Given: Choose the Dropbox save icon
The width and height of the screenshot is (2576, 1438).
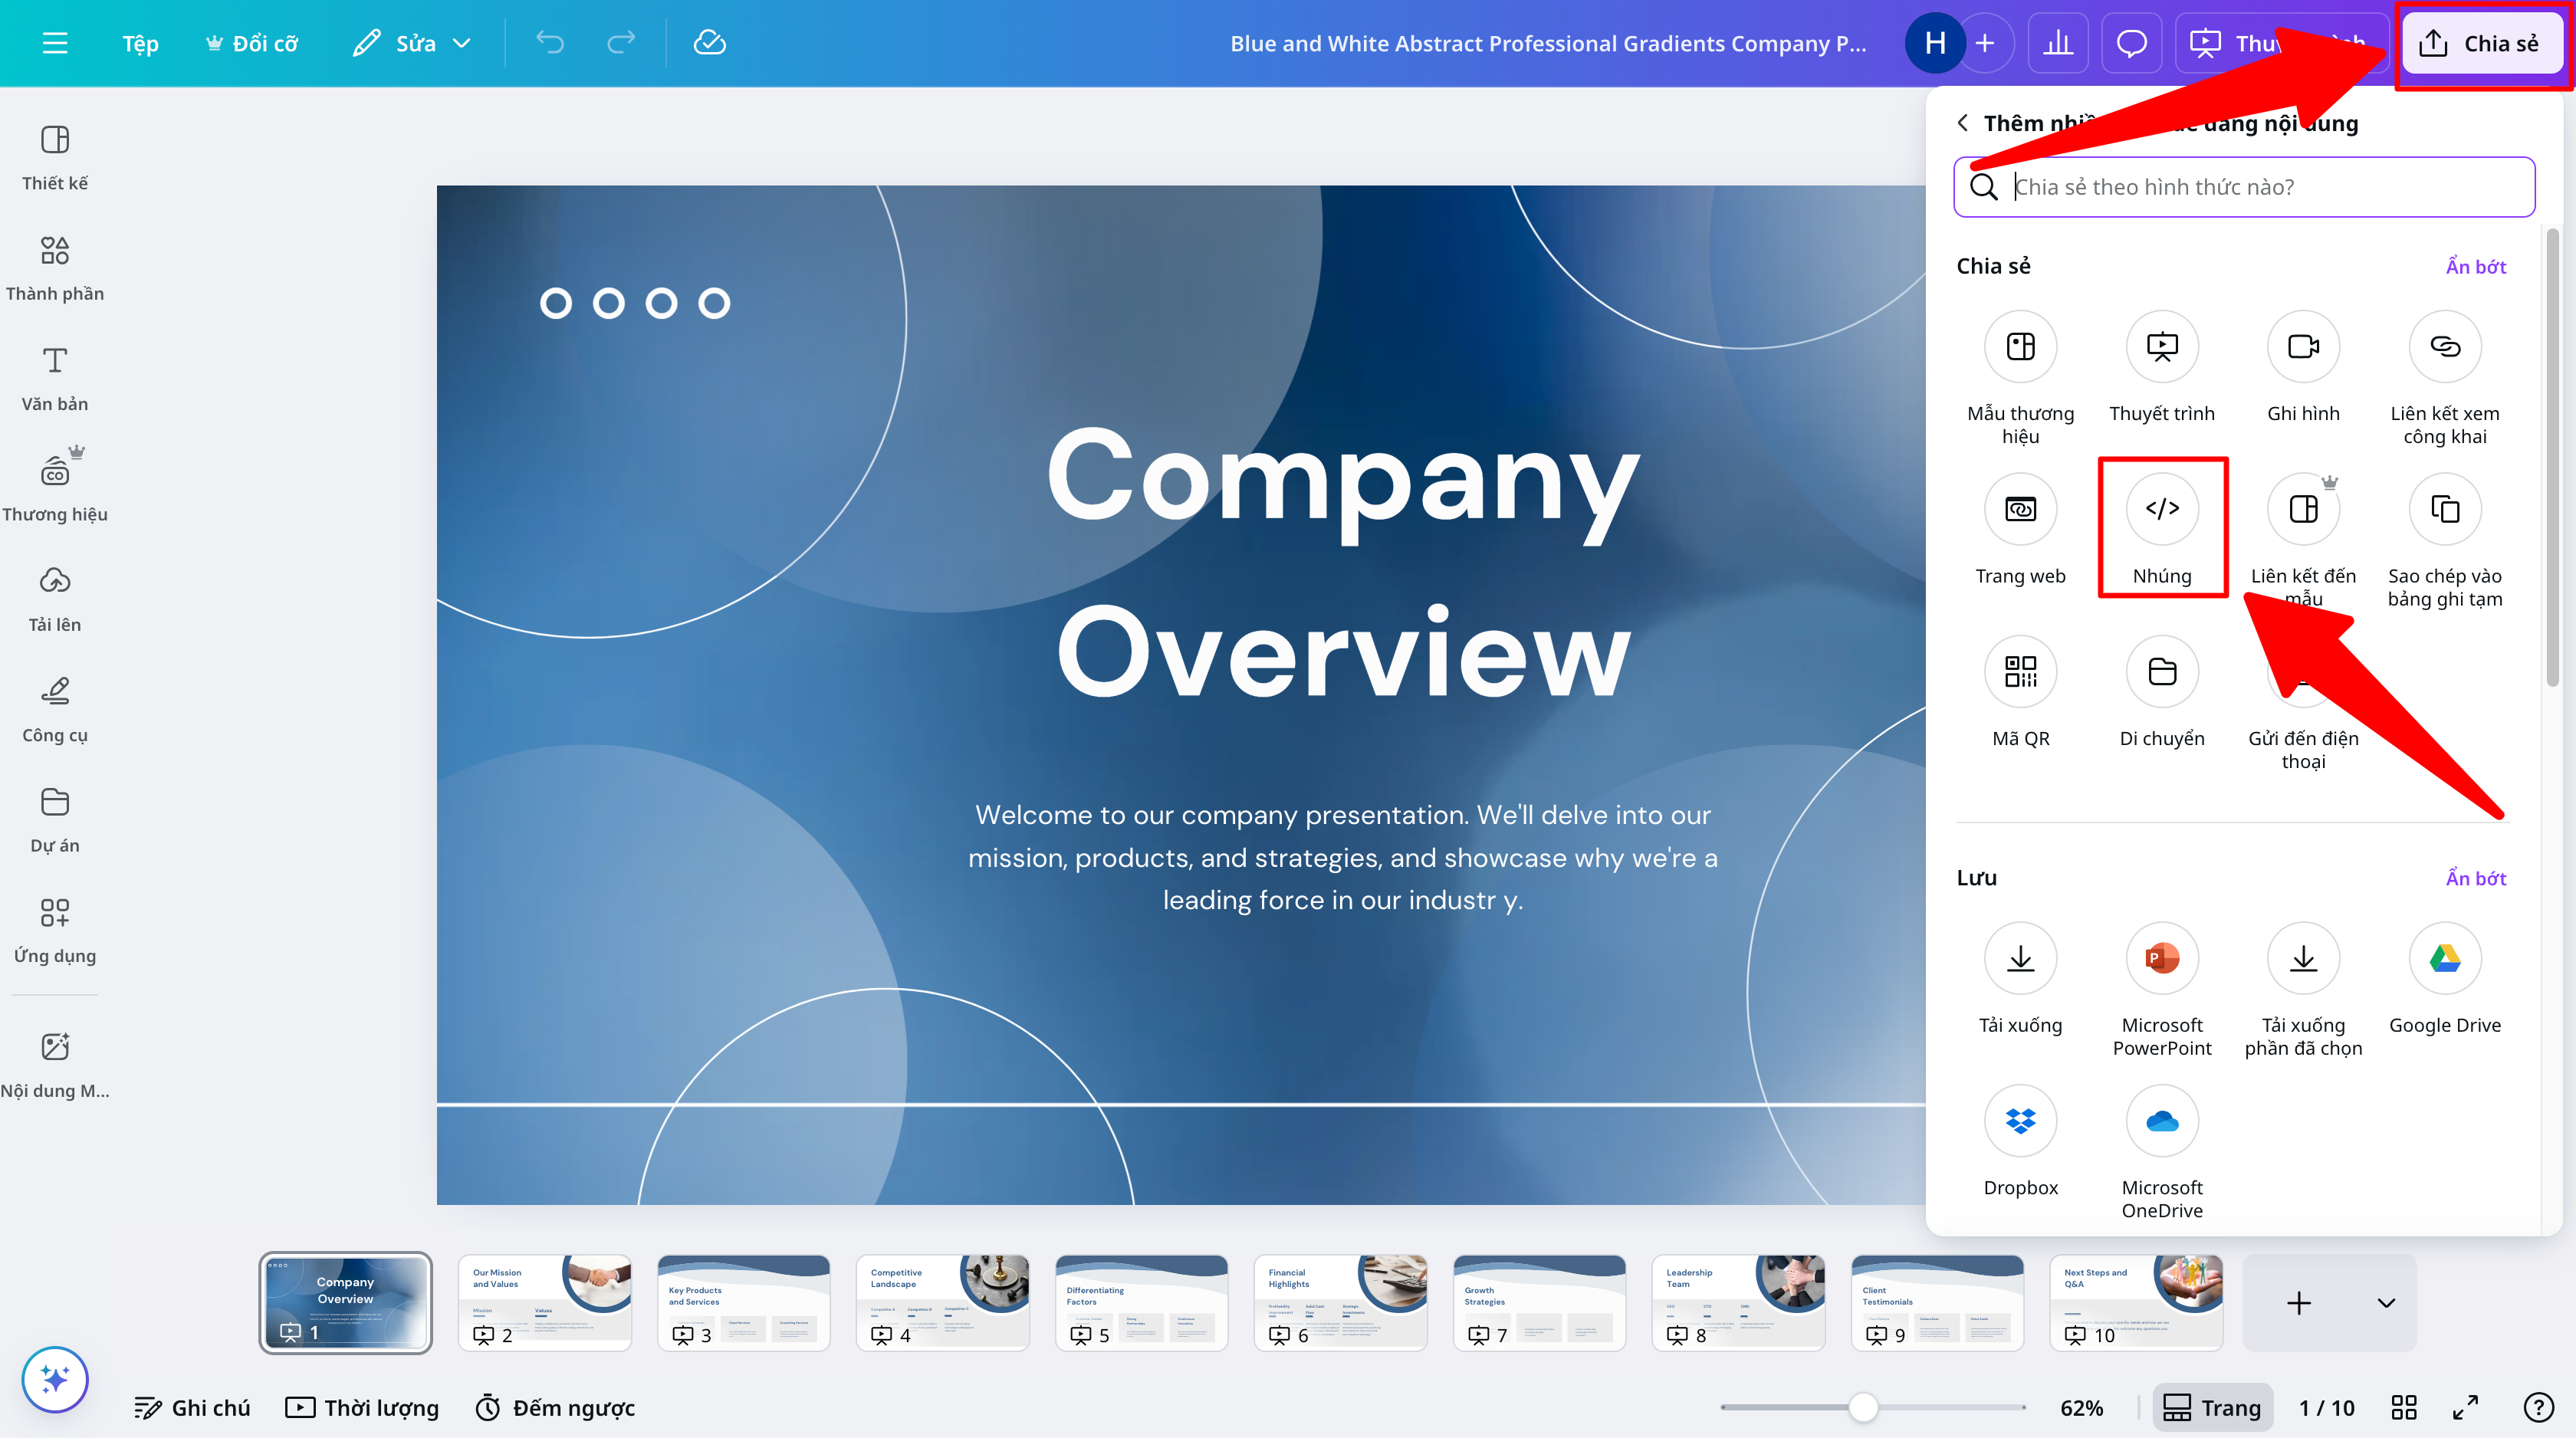Looking at the screenshot, I should pos(2020,1121).
